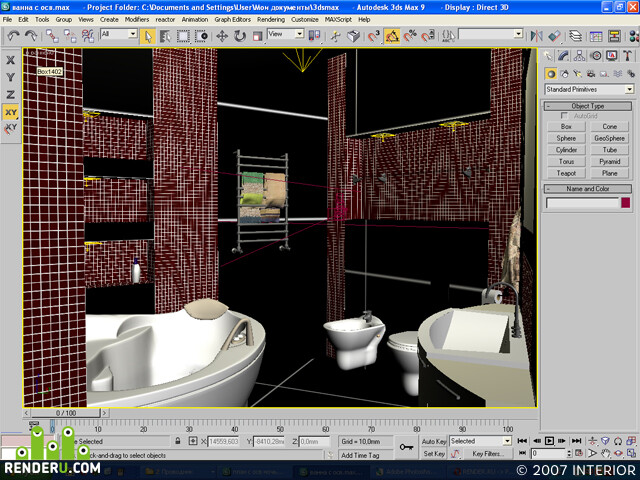Open the Layer Manager icon
Viewport: 640px width, 480px height.
[x=576, y=36]
